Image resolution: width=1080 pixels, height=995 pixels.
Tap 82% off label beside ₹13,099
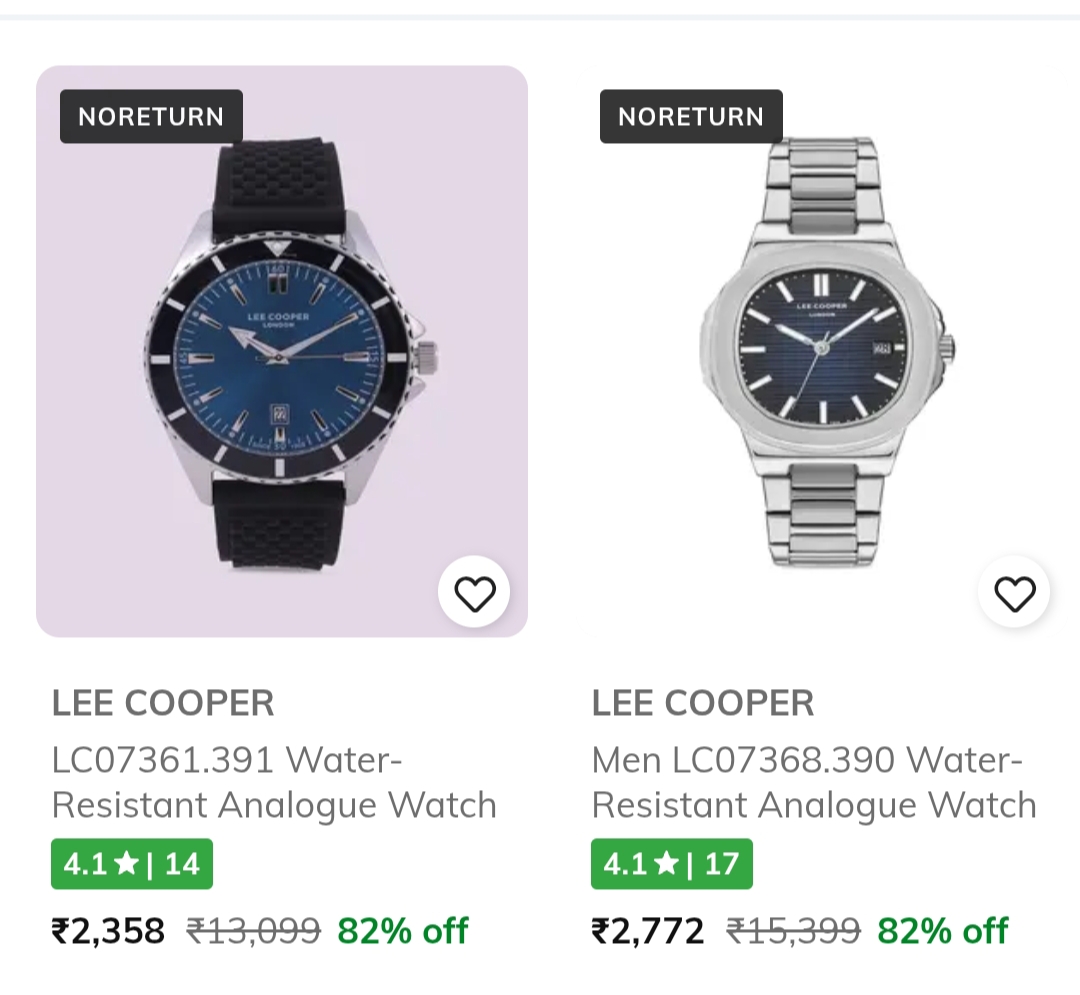coord(403,931)
